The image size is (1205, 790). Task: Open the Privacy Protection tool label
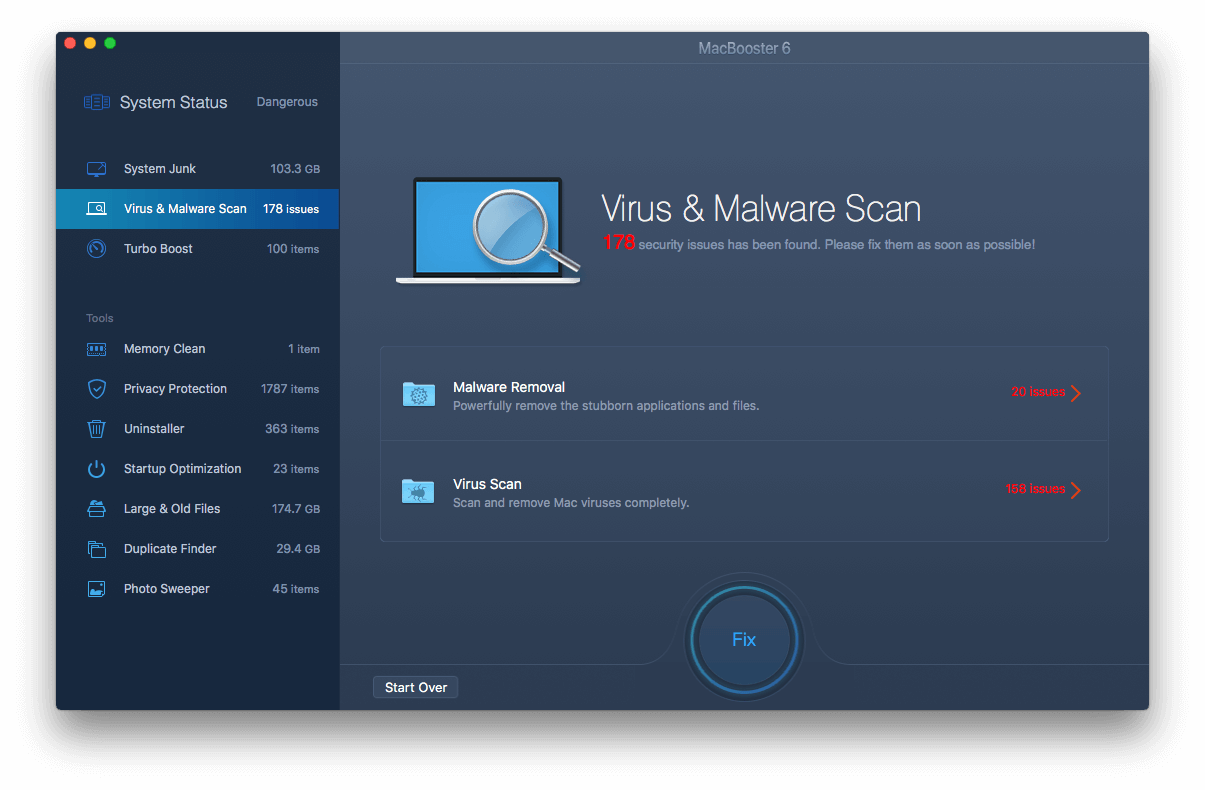[175, 389]
